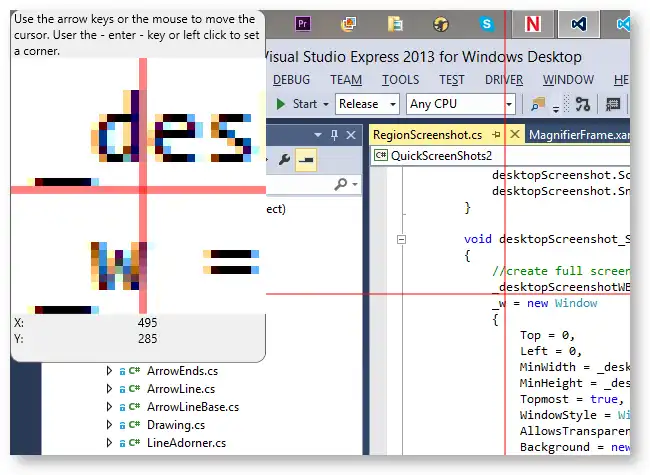Image resolution: width=650 pixels, height=475 pixels.
Task: Click the branch-shaped icon on the Visual Studio toolbar
Action: [x=582, y=104]
